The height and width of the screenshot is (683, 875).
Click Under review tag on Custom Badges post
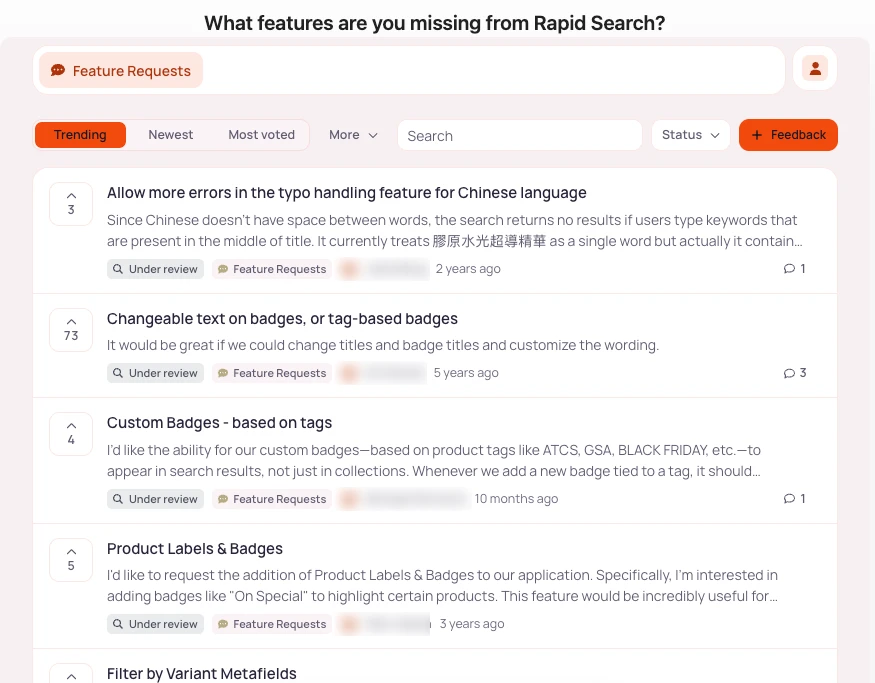pos(156,499)
